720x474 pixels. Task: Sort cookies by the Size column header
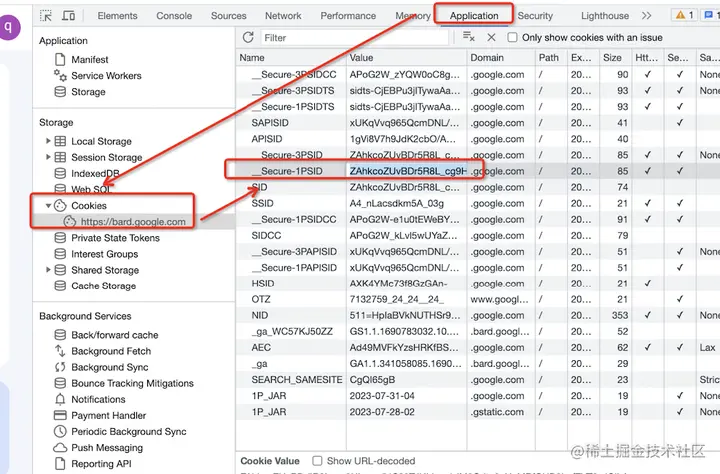point(615,57)
